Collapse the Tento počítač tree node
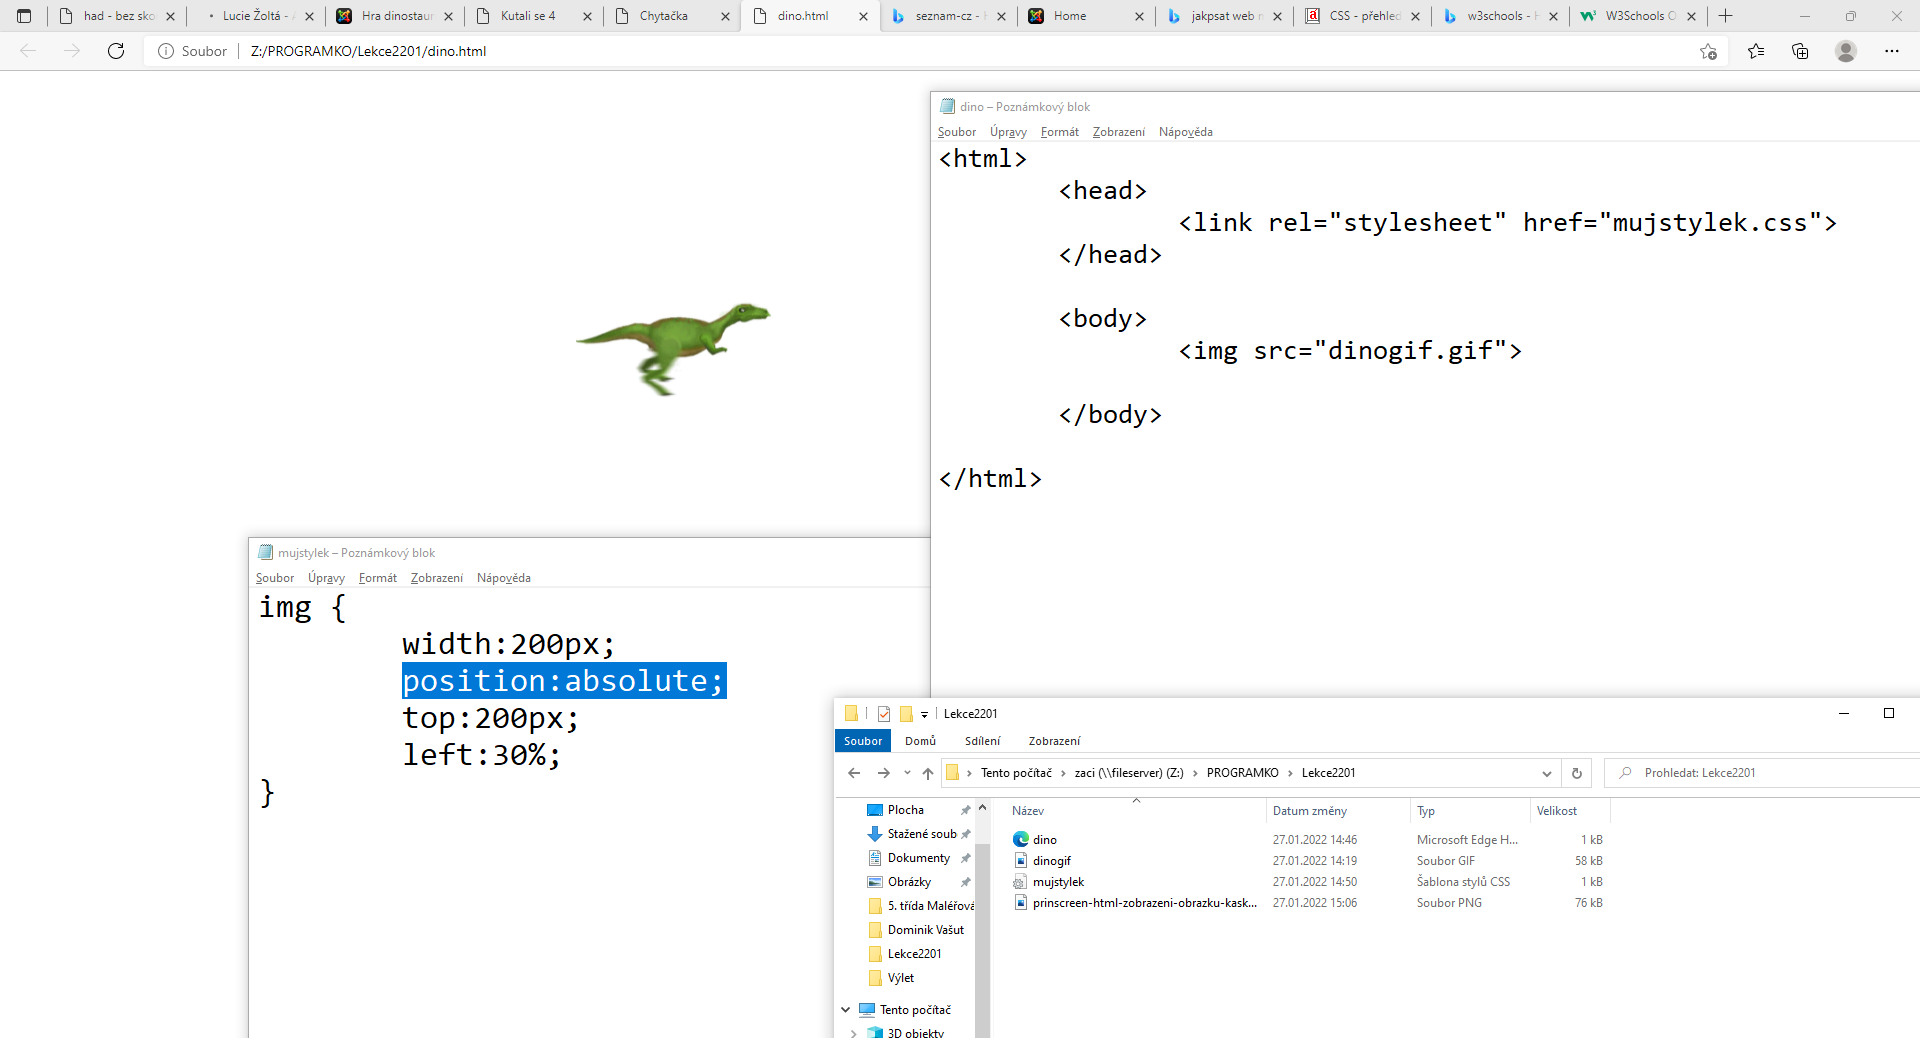This screenshot has height=1038, width=1920. (846, 1010)
